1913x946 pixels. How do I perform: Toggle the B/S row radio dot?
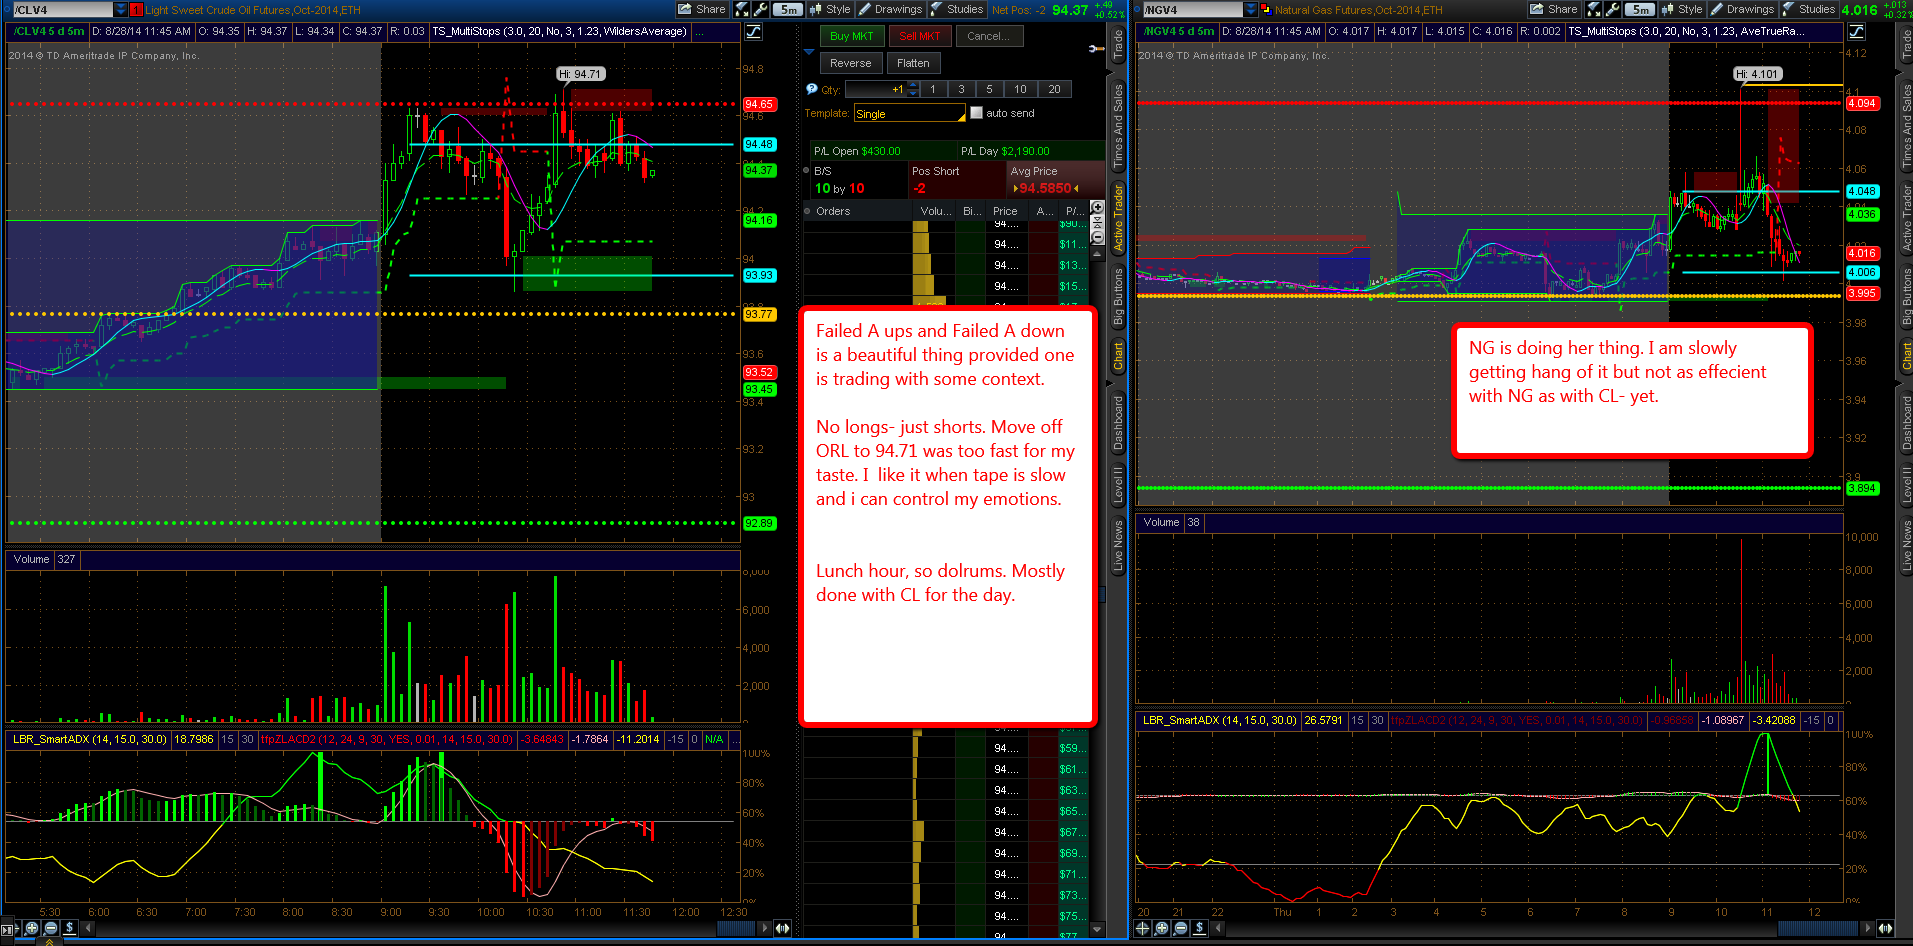pos(808,171)
